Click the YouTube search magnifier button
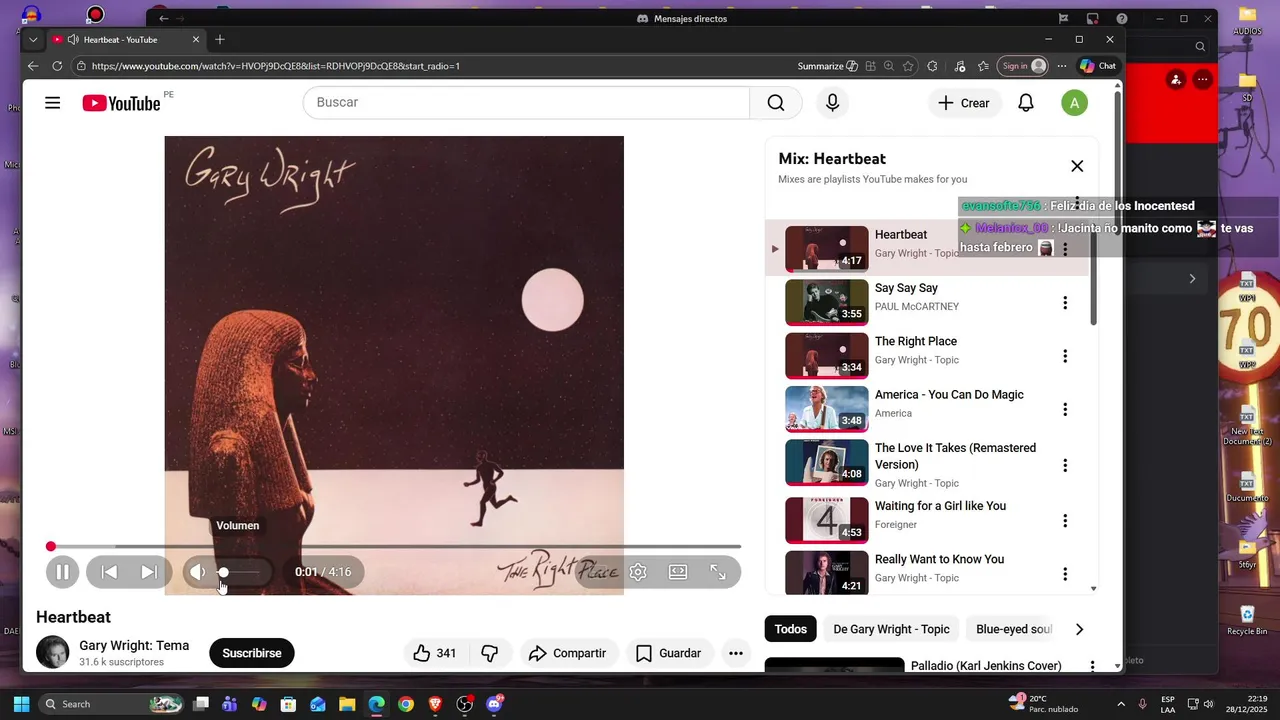The width and height of the screenshot is (1280, 720). (776, 103)
